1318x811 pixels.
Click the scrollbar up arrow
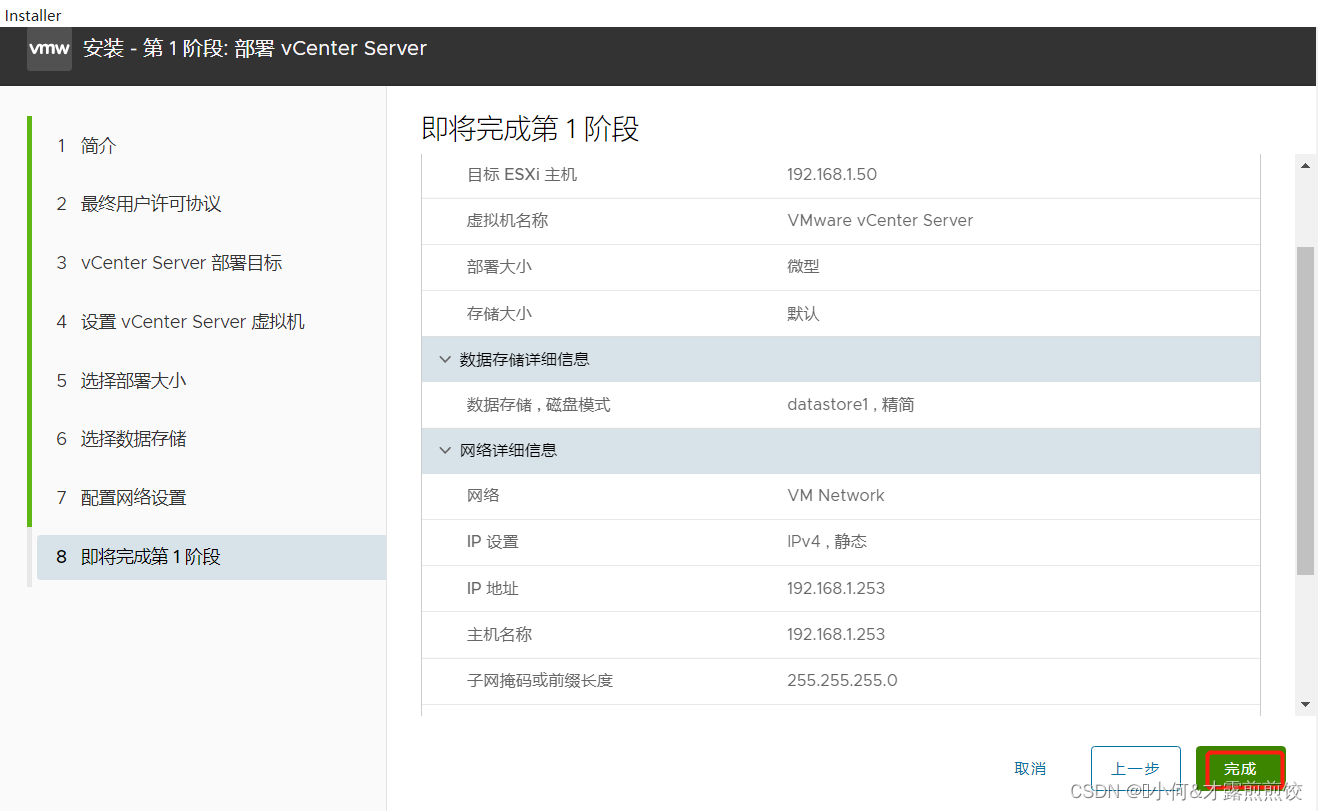click(x=1306, y=166)
